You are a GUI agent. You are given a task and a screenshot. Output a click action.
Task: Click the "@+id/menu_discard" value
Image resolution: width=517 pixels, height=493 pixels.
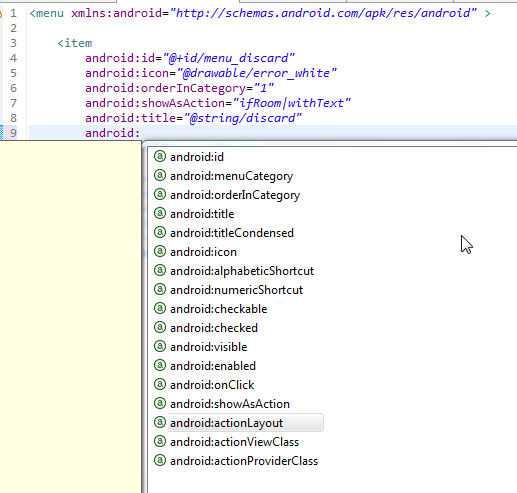[x=229, y=58]
